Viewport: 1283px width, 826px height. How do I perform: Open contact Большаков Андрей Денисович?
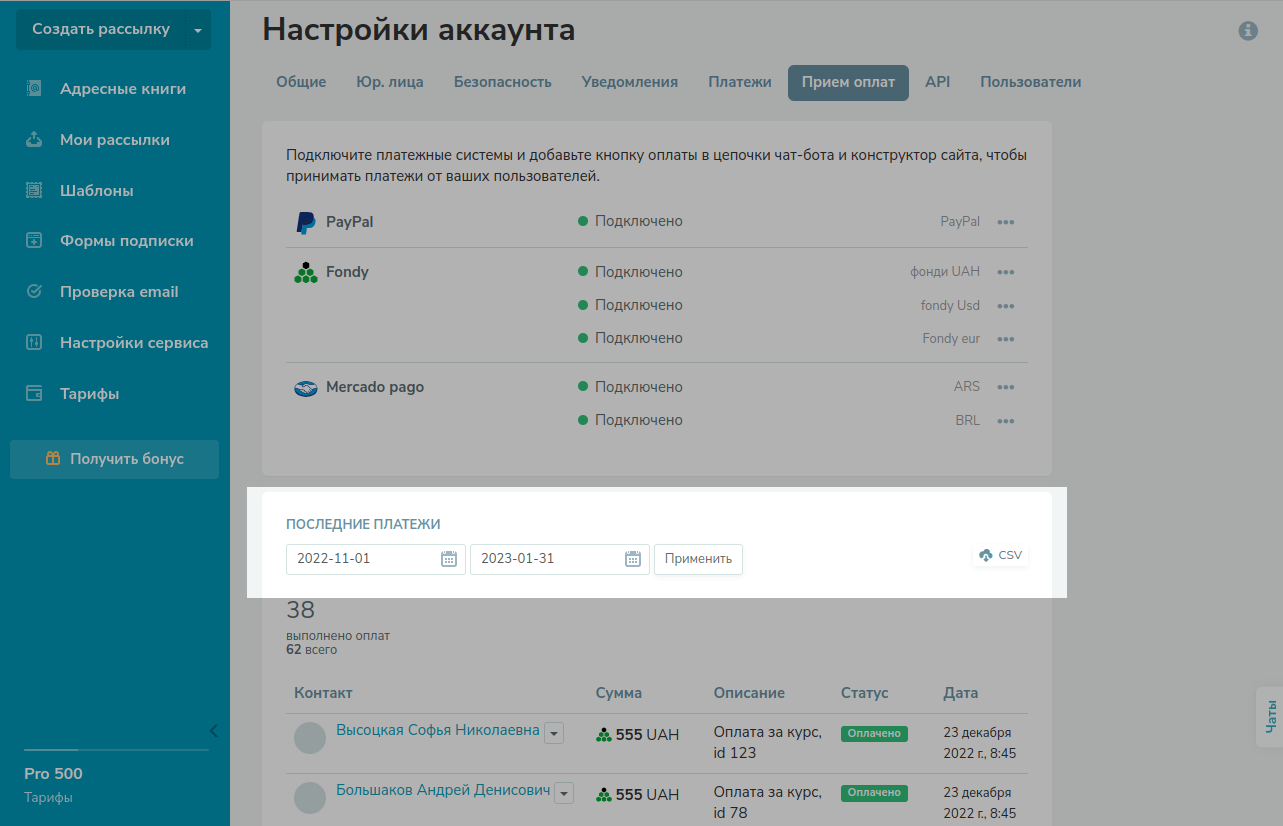443,790
